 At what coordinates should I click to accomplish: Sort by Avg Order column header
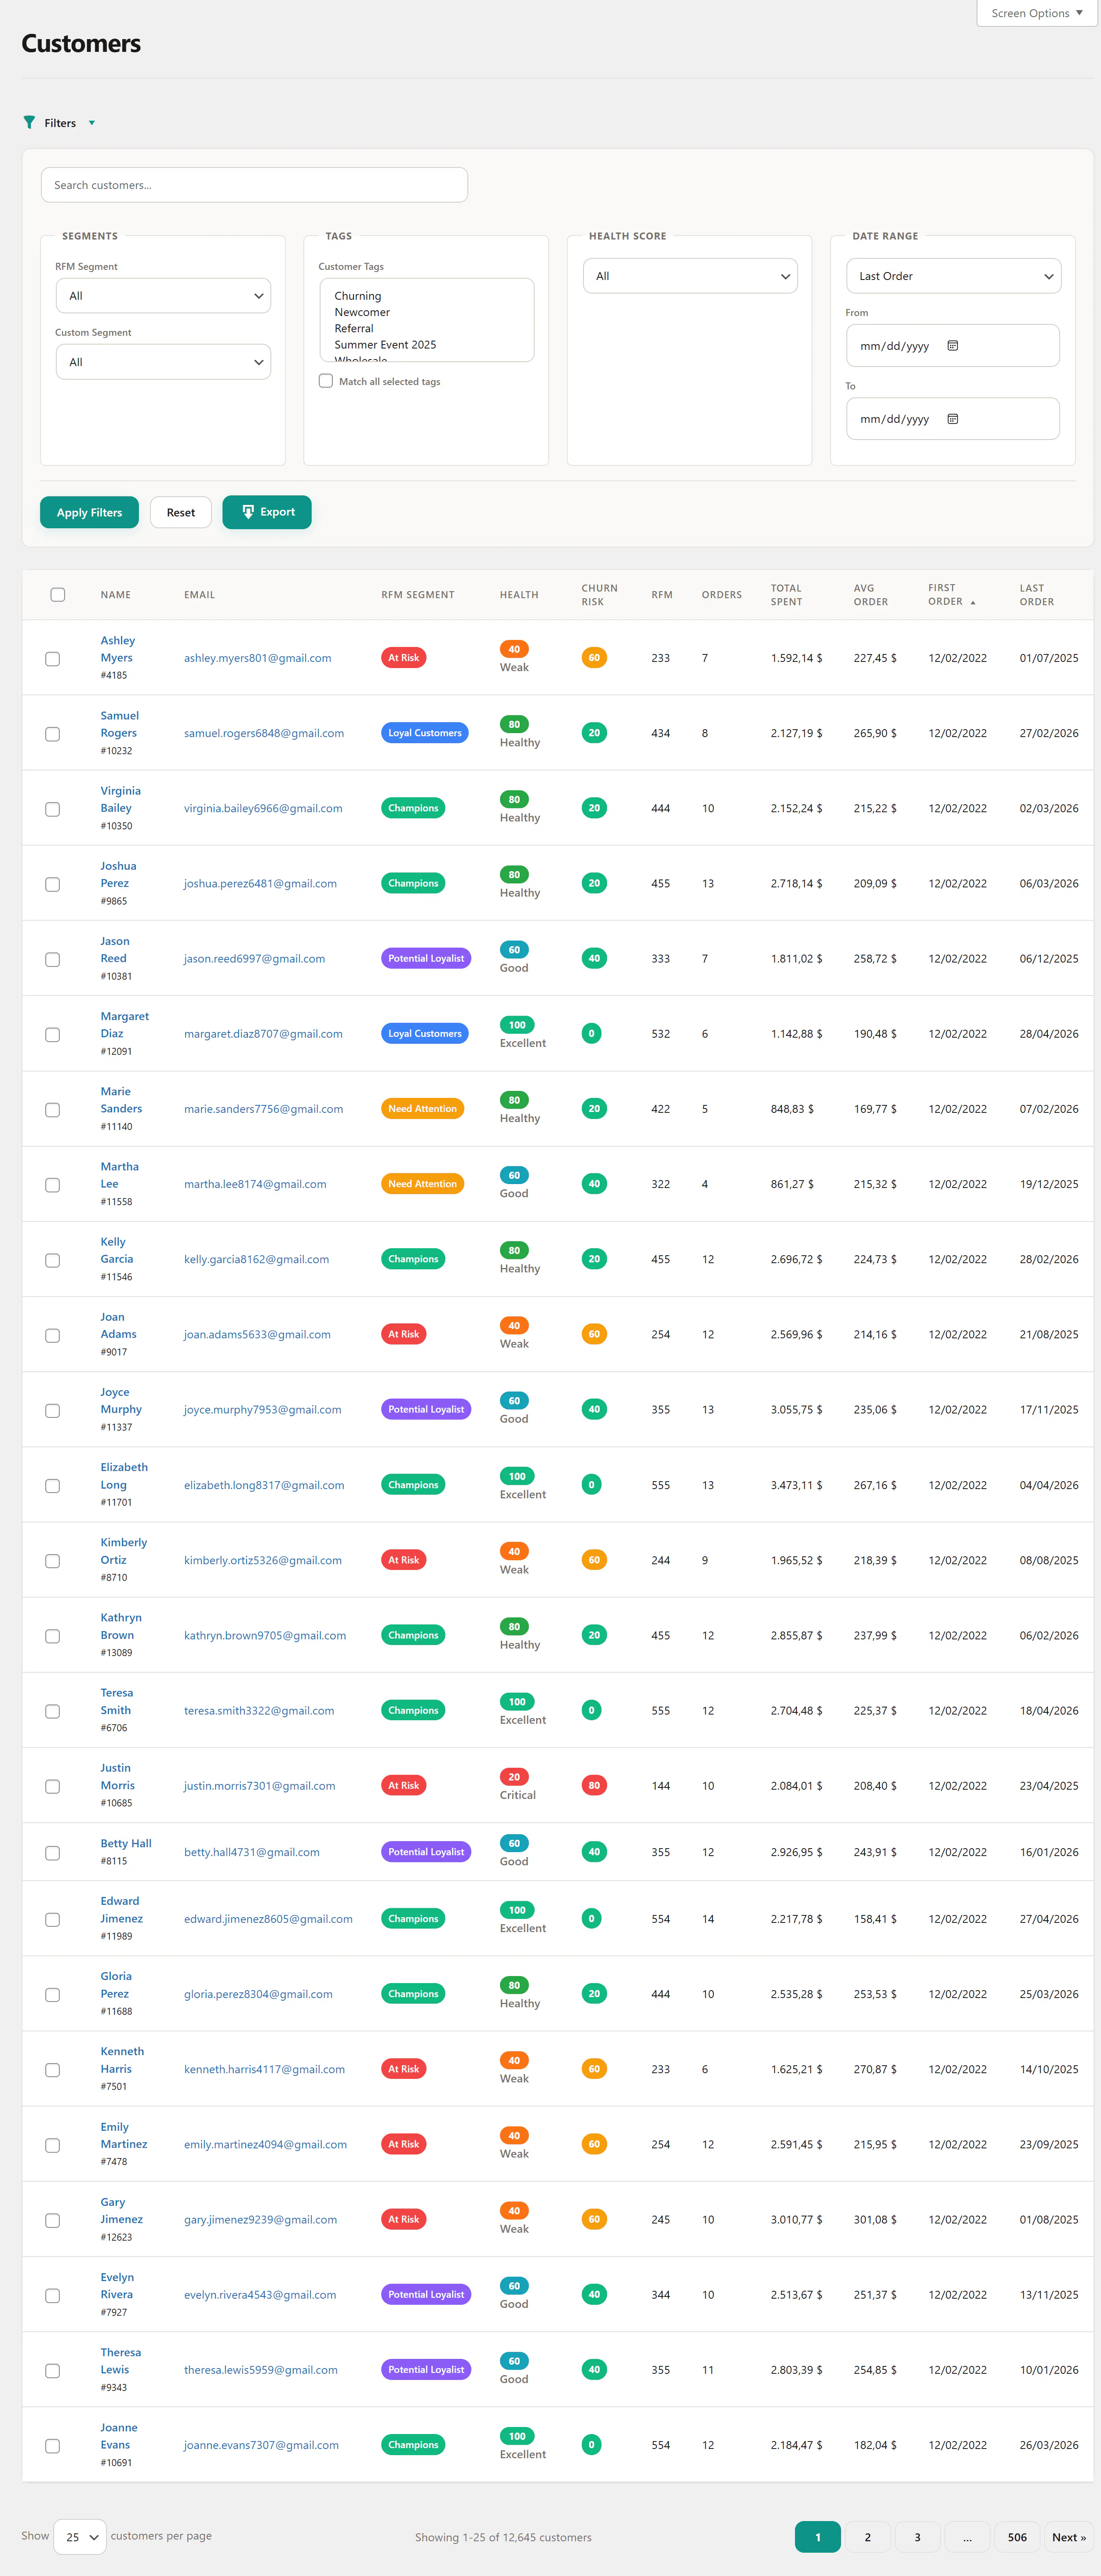870,595
